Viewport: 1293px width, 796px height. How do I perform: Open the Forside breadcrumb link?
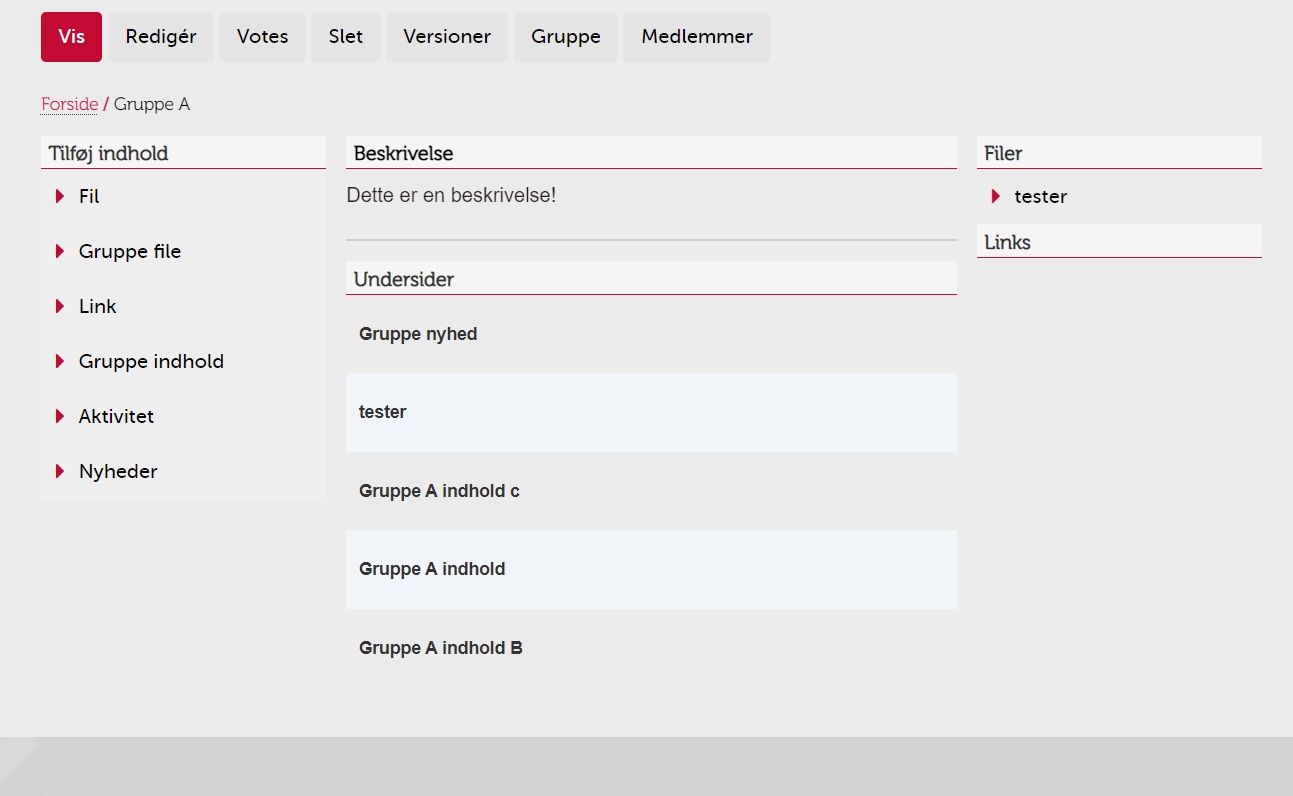pyautogui.click(x=68, y=103)
